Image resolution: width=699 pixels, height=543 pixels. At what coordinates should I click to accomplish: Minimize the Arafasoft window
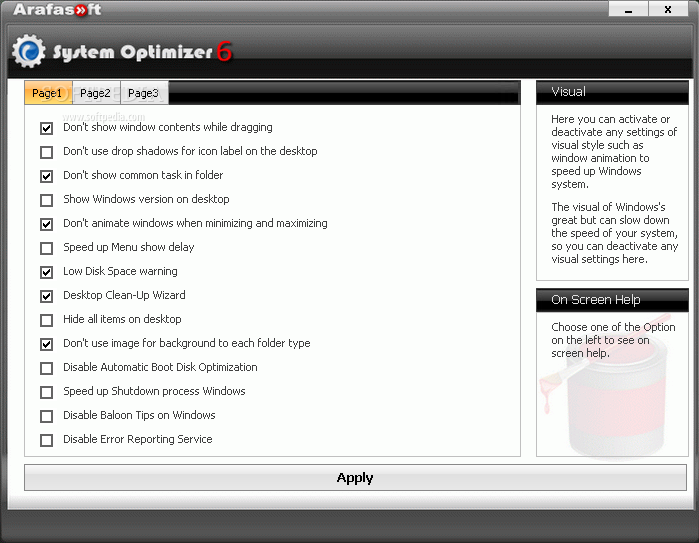point(629,9)
